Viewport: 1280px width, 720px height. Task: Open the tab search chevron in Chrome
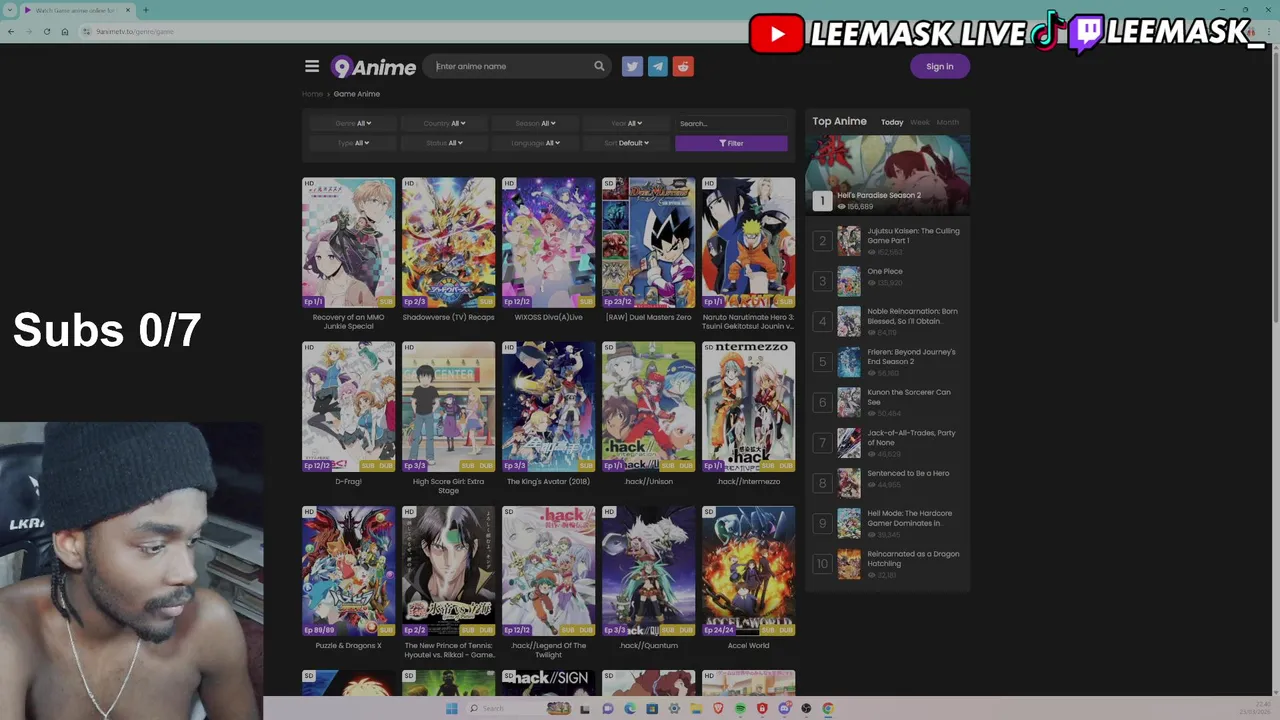pyautogui.click(x=11, y=10)
